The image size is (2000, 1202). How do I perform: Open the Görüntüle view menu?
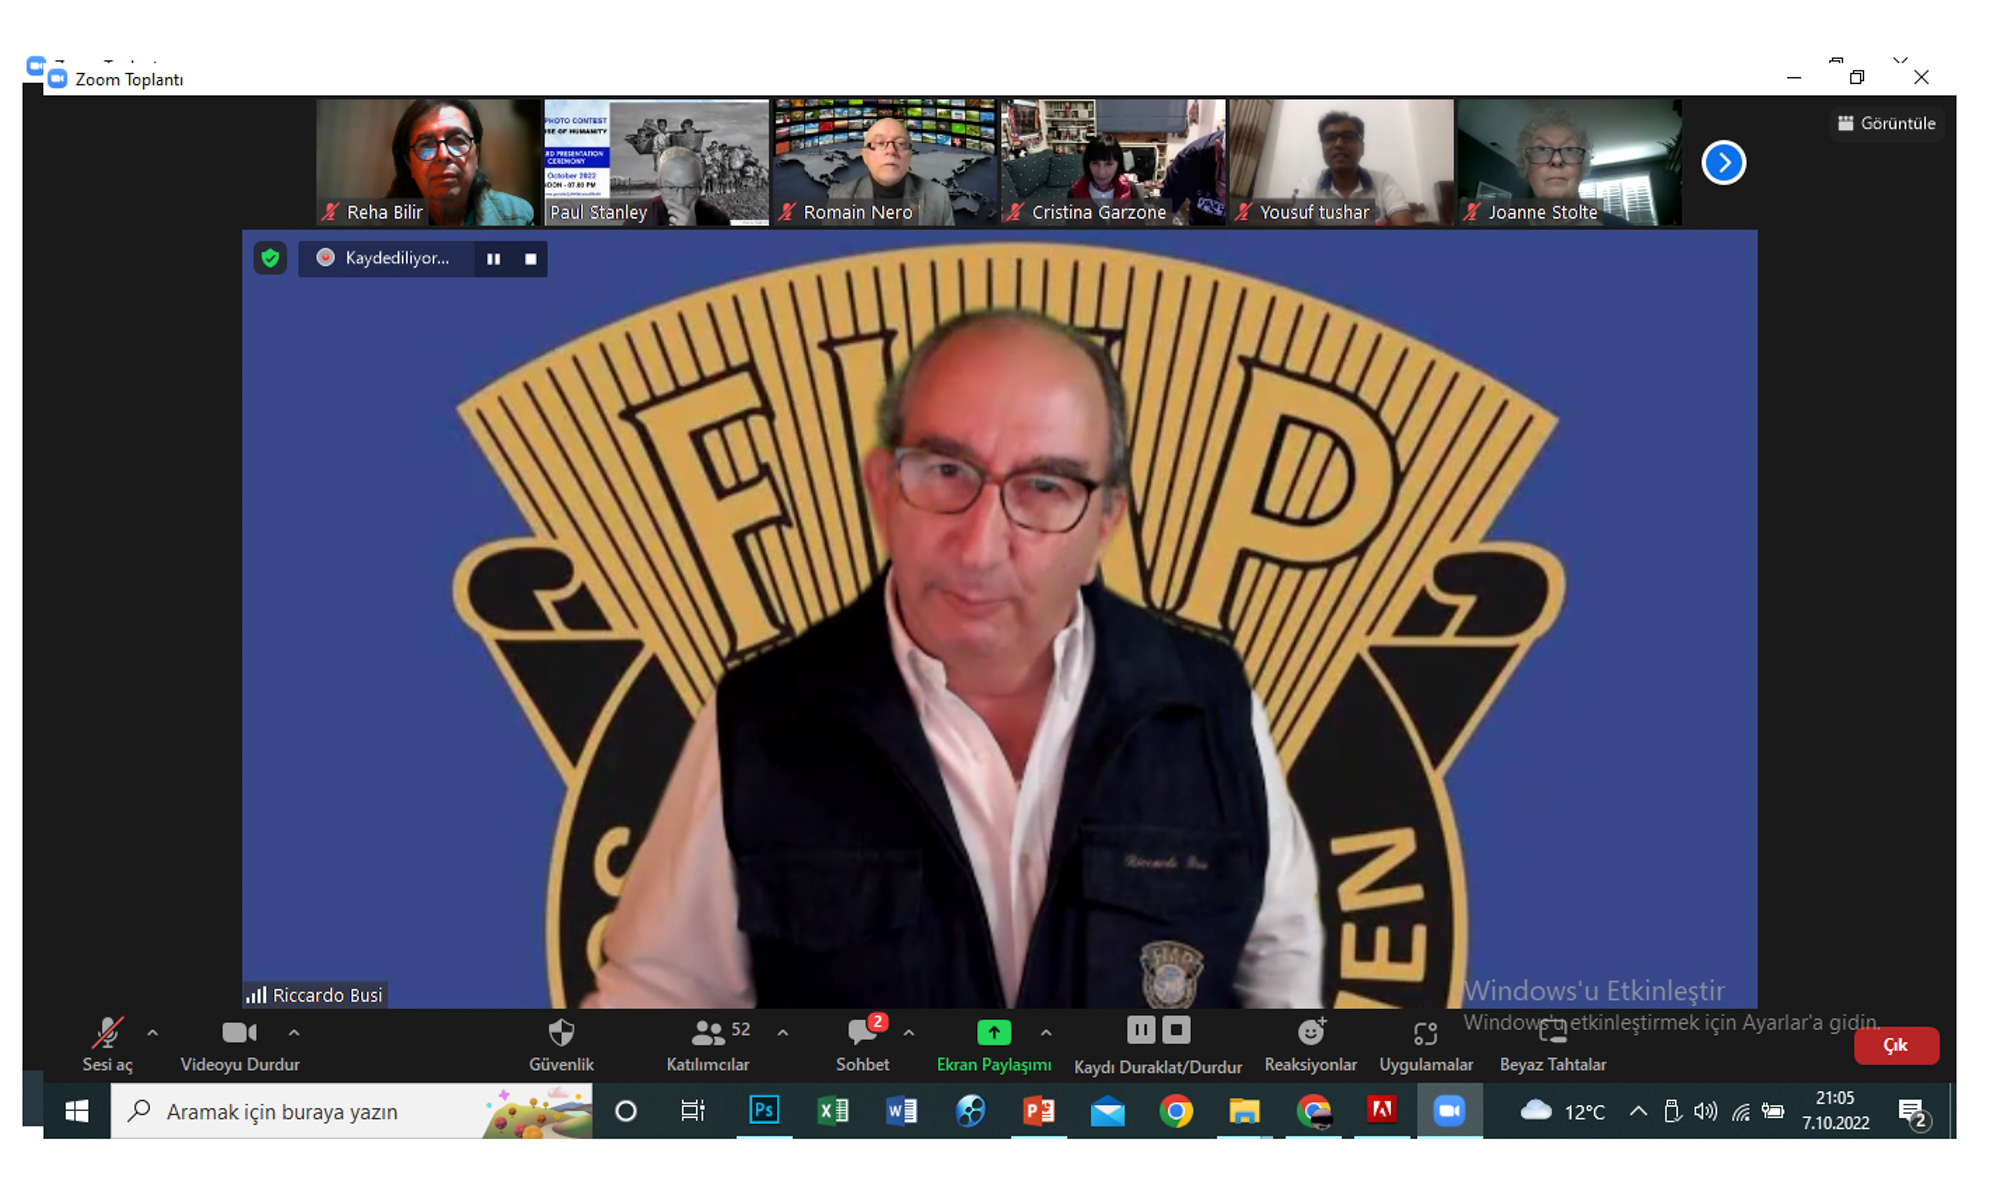[x=1887, y=123]
